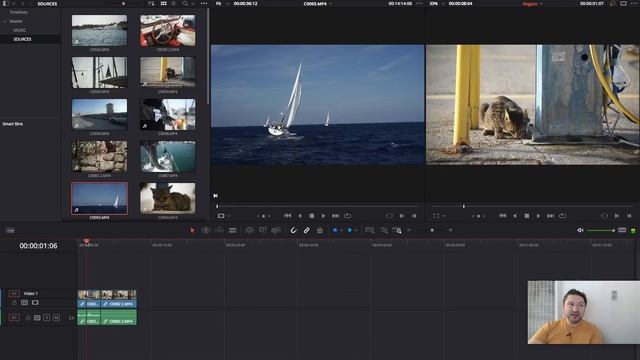Toggle the Position Lock padlock icon
The width and height of the screenshot is (640, 360).
tap(320, 230)
